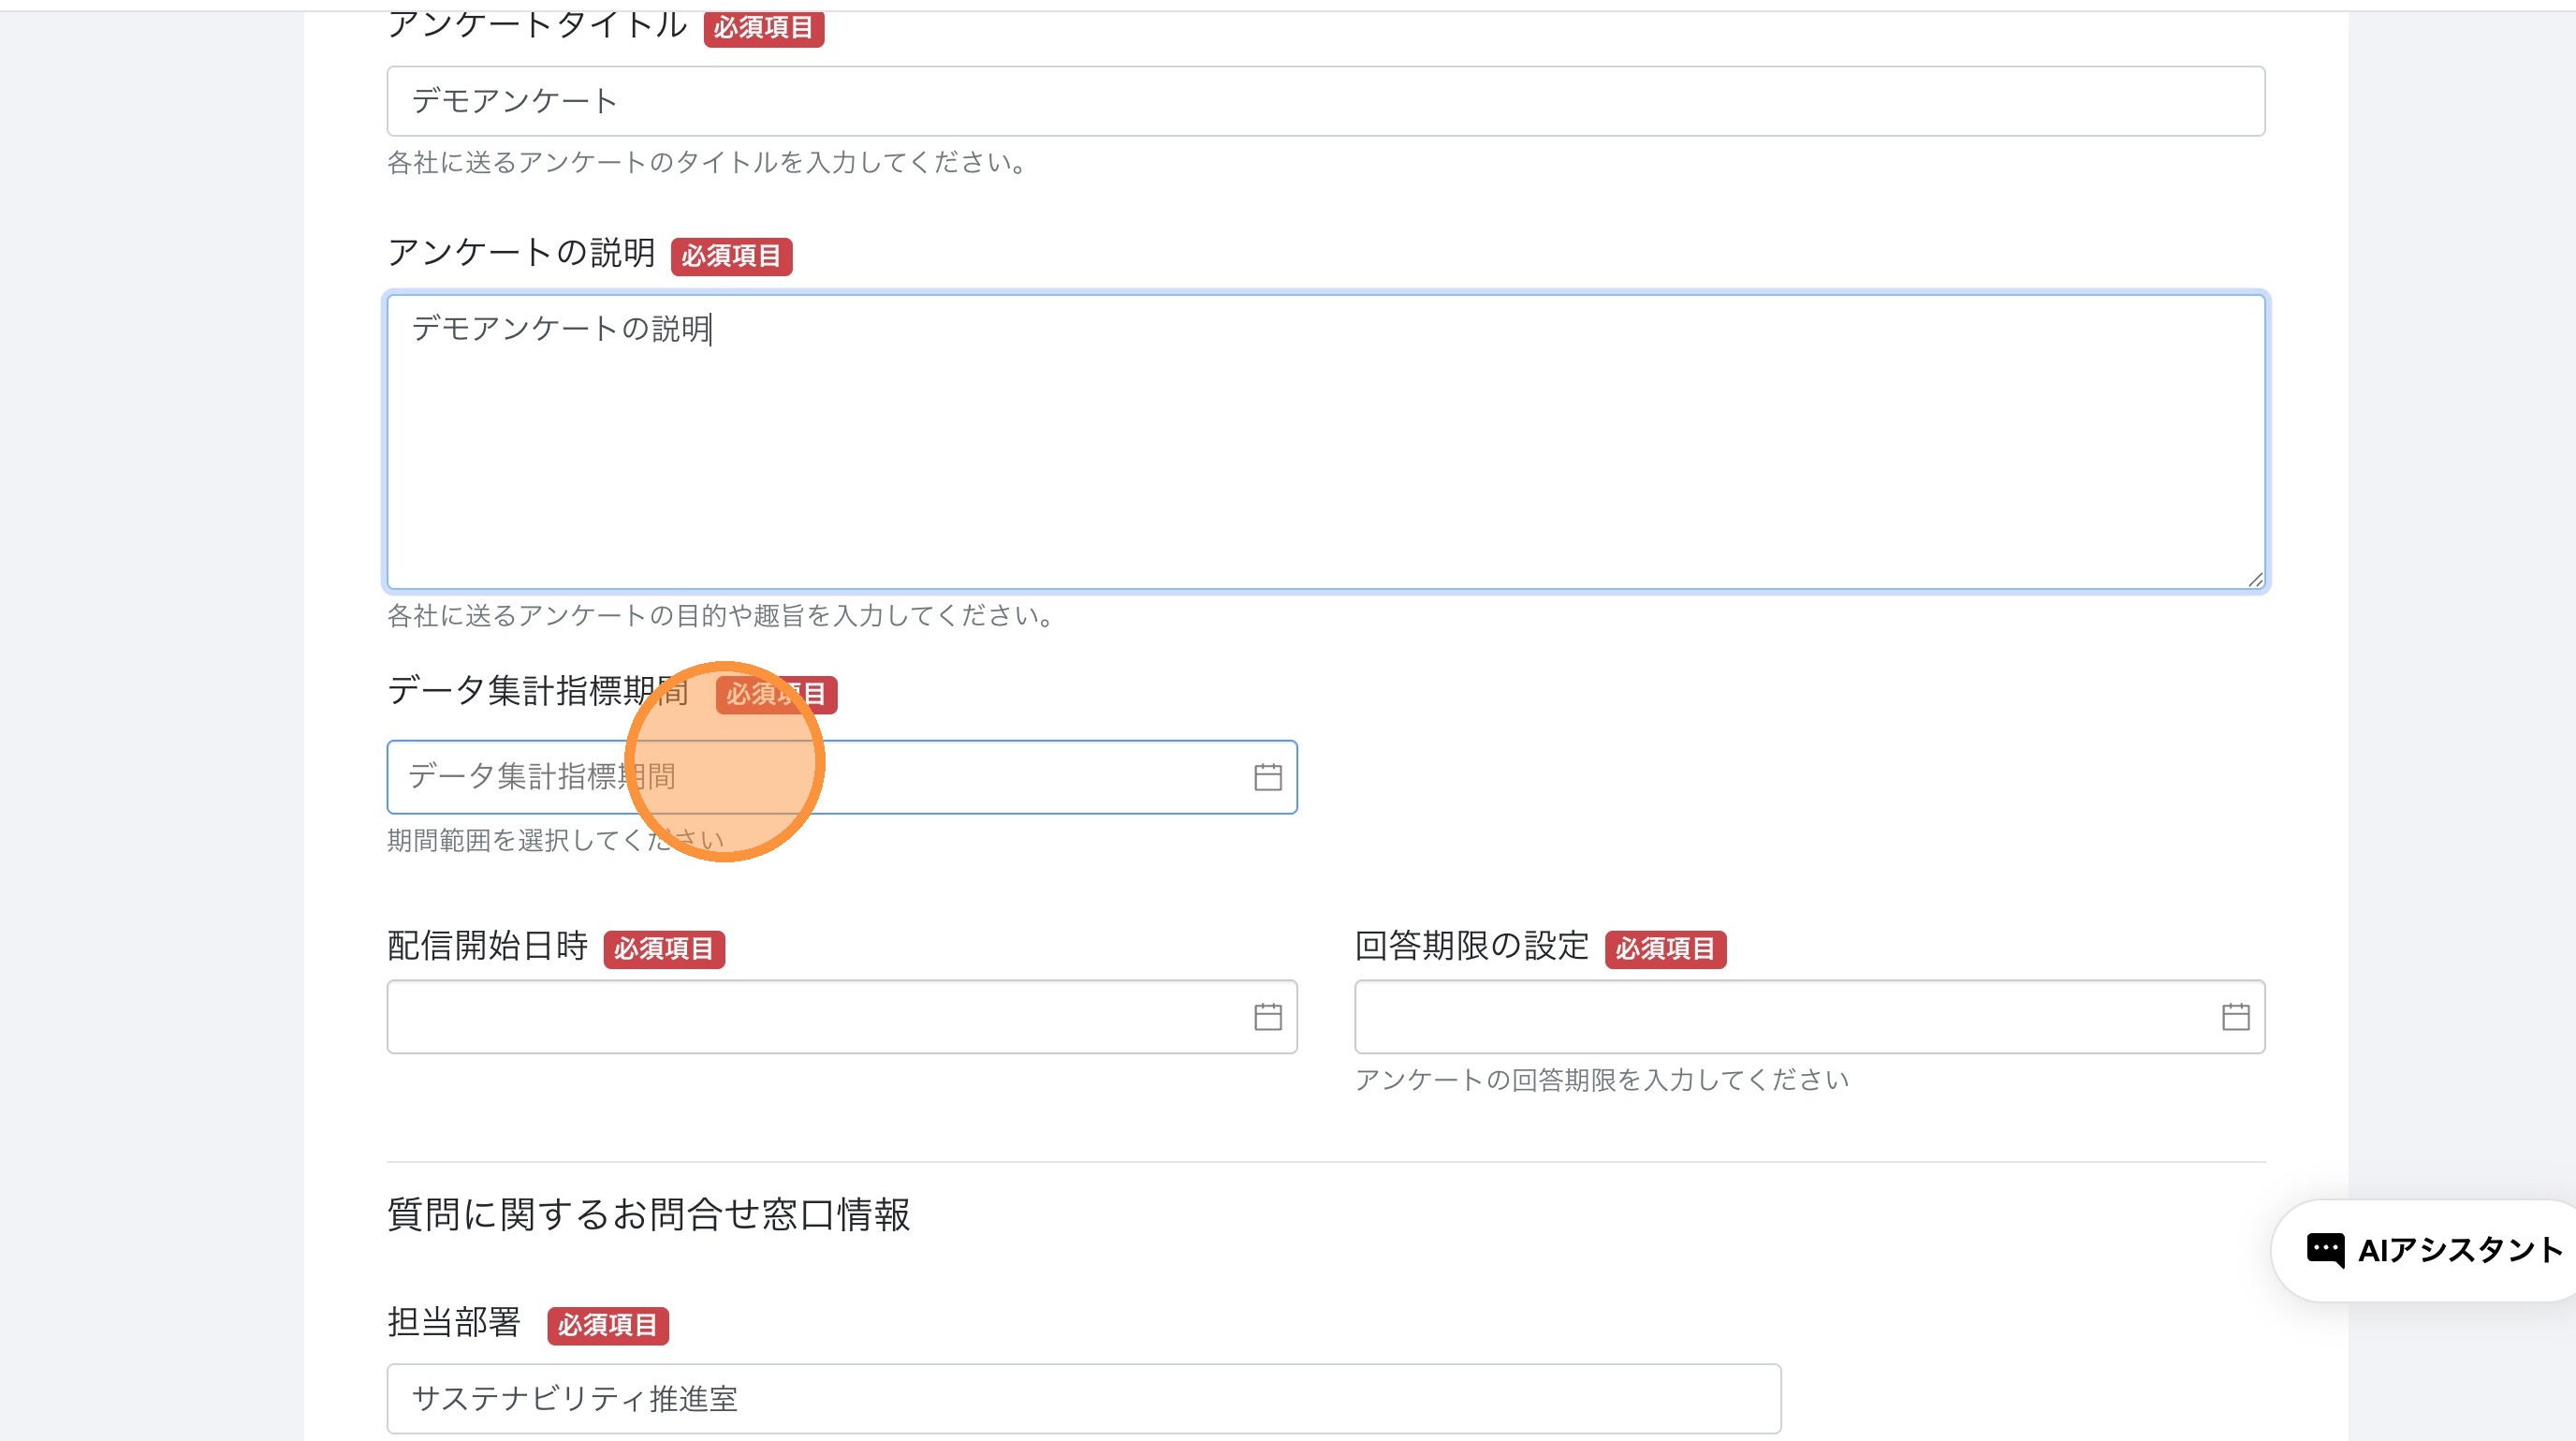Click 必須項目 badge beside 担当部署
Image resolution: width=2576 pixels, height=1441 pixels.
(x=607, y=1325)
